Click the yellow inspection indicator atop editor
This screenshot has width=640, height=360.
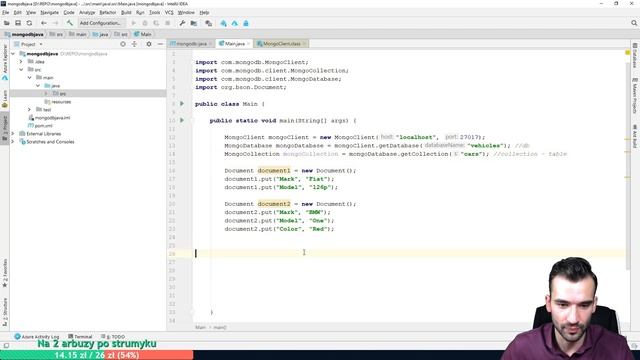tap(627, 53)
